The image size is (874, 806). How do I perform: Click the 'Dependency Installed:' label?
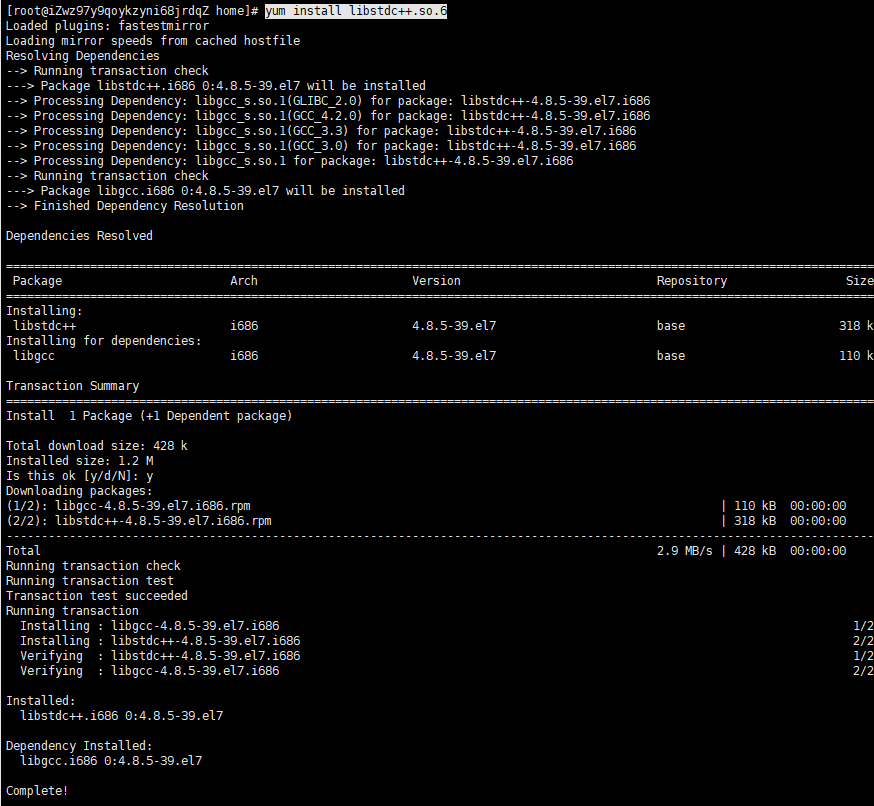79,746
